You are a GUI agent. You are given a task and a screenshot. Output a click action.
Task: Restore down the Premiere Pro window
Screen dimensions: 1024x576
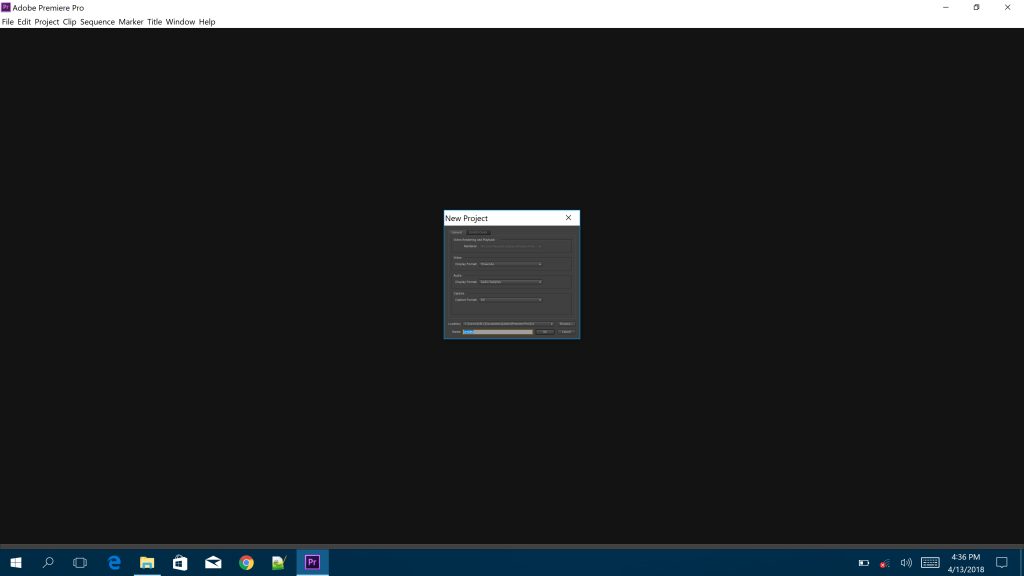click(976, 7)
